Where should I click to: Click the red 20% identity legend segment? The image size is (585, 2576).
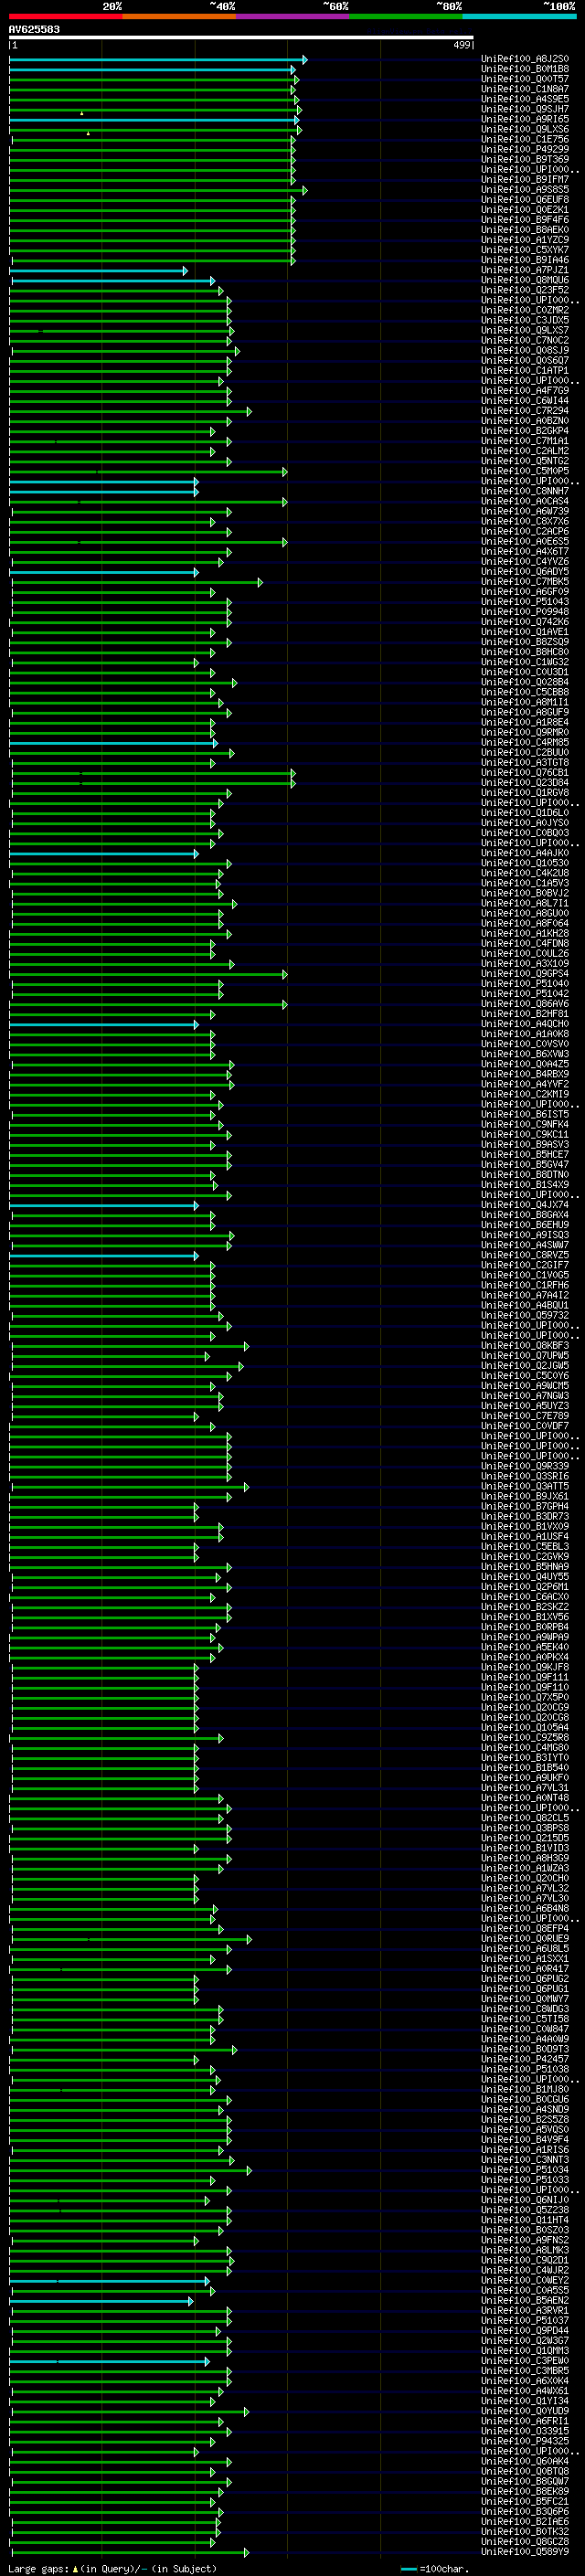click(65, 16)
